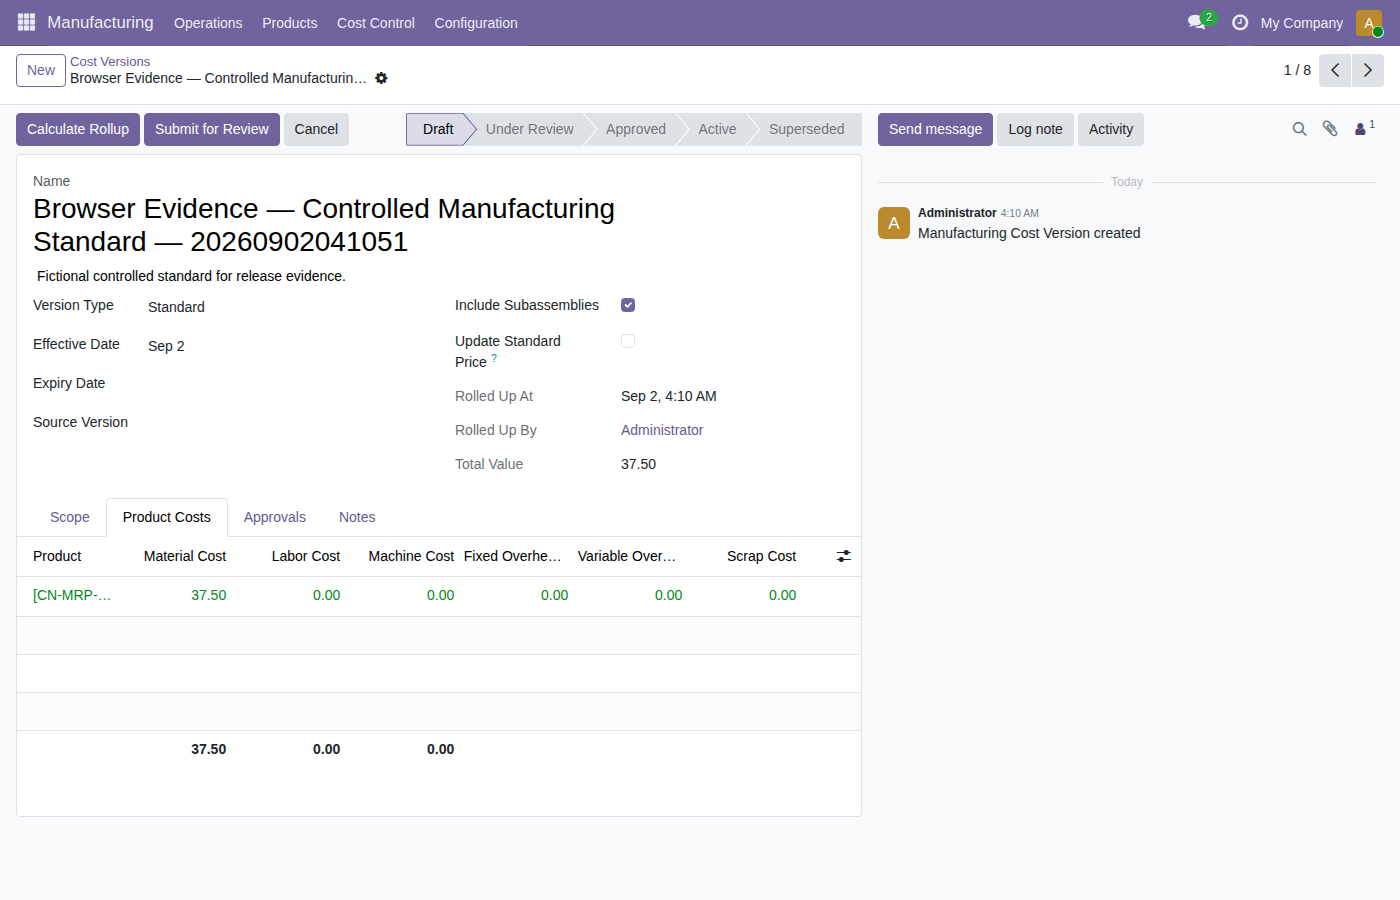
Task: Click the gear actions icon near breadcrumb
Action: pos(381,78)
